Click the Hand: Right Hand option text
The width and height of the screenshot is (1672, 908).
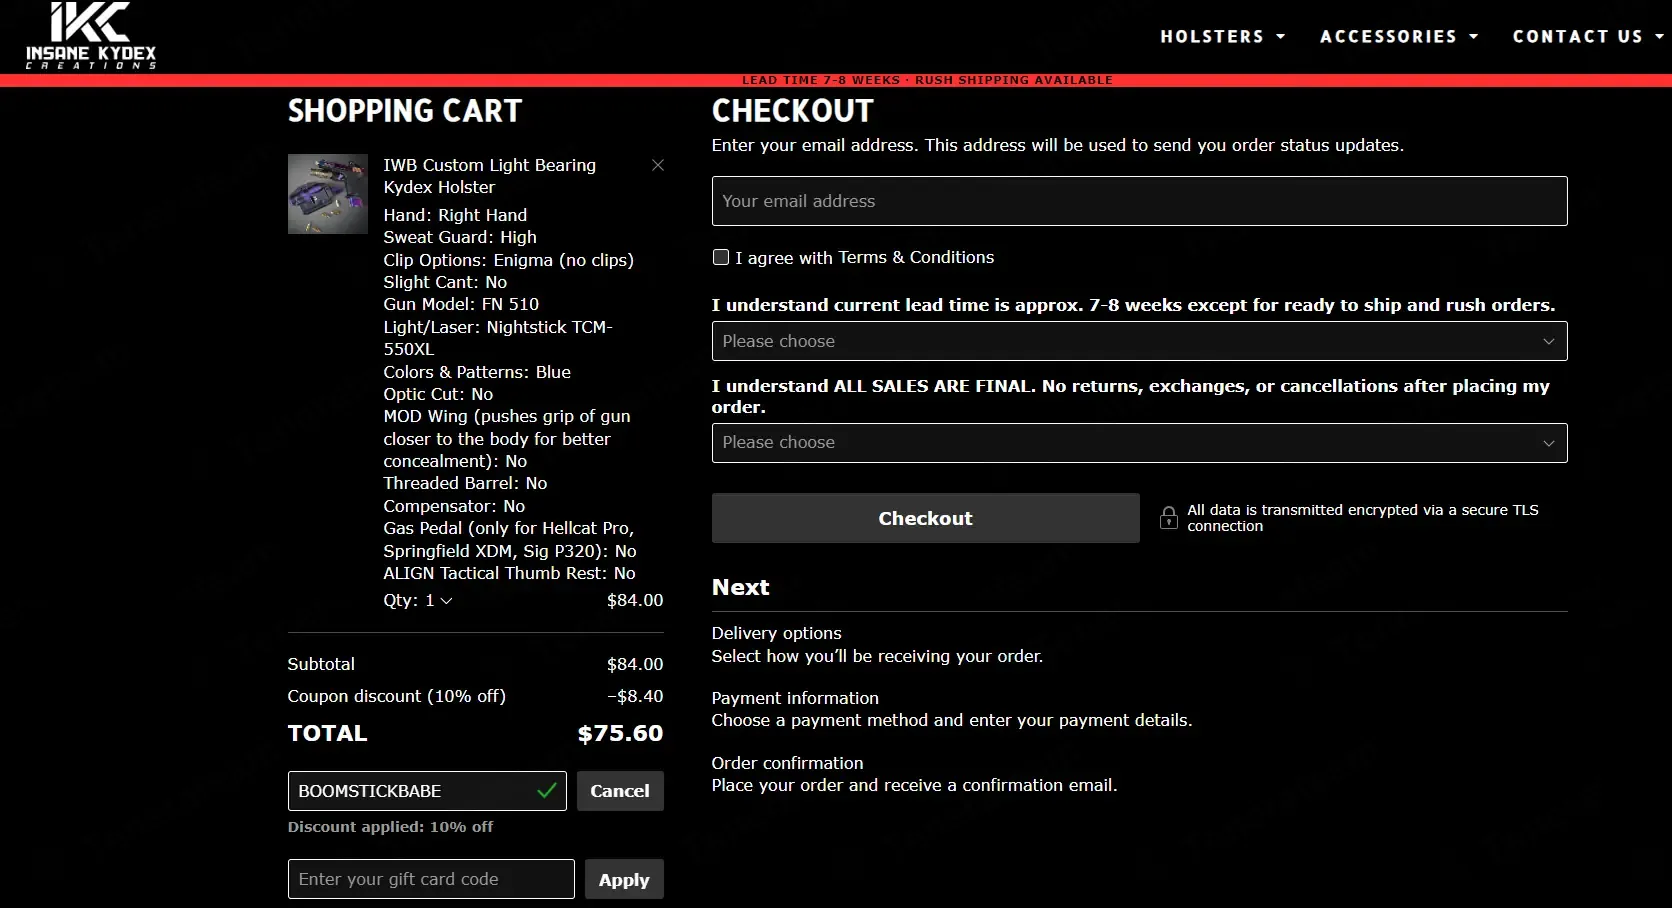click(x=455, y=215)
